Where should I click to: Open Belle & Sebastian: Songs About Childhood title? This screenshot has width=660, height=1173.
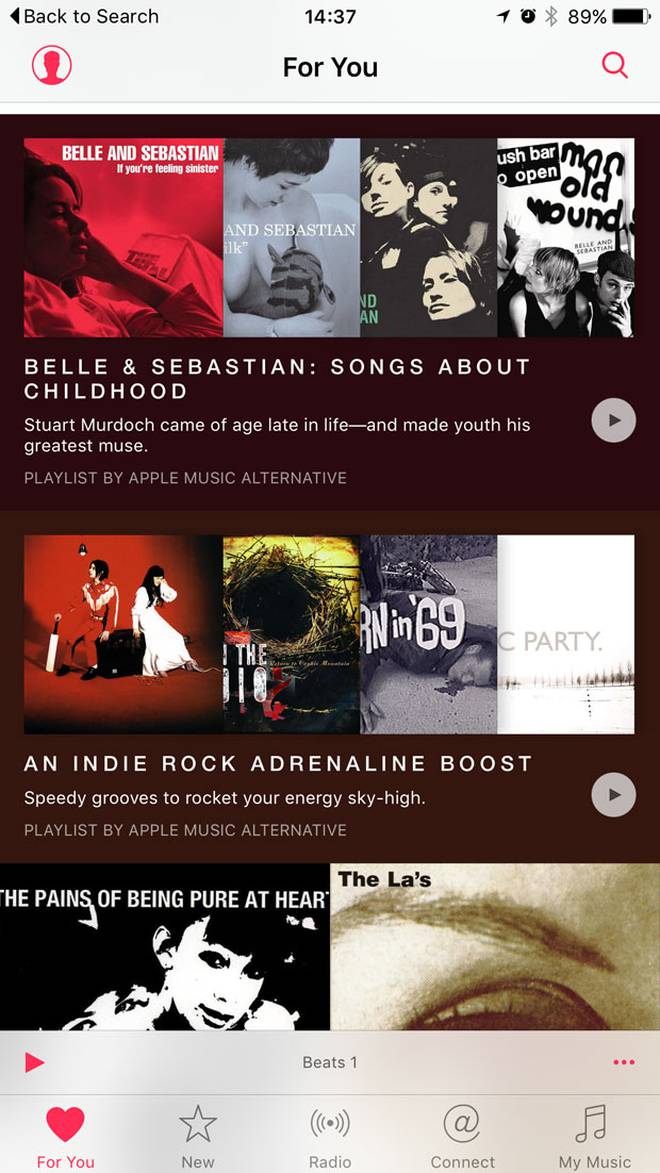(x=277, y=379)
